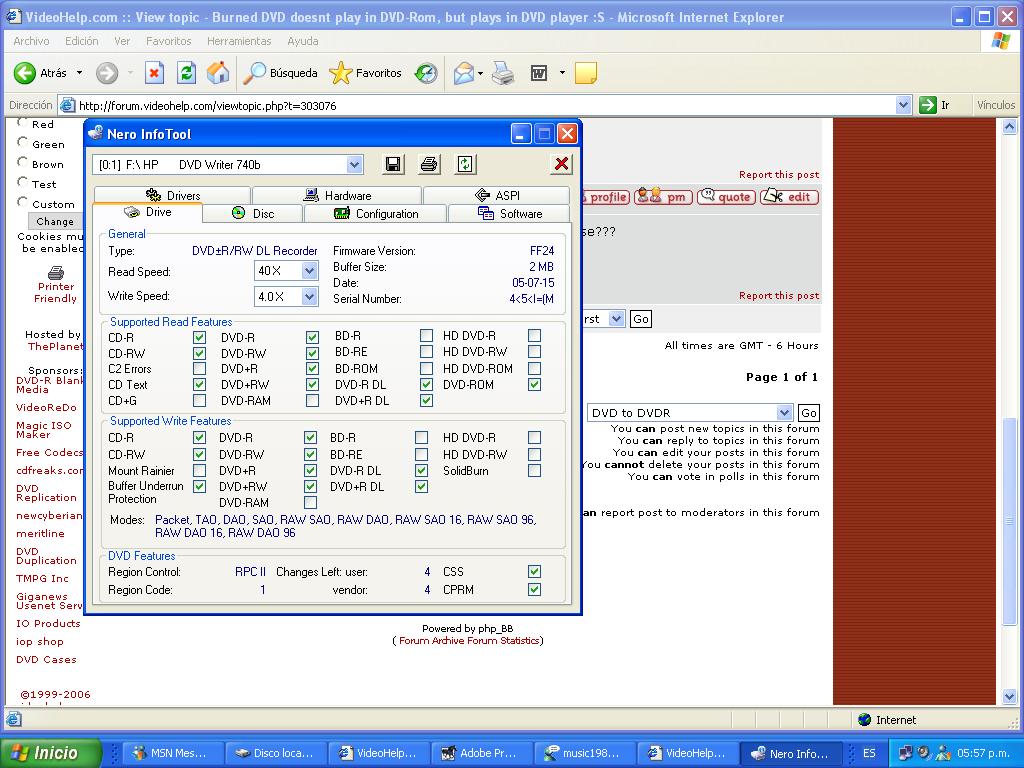Expand the address bar dropdown
Viewport: 1024px width, 768px height.
point(903,105)
